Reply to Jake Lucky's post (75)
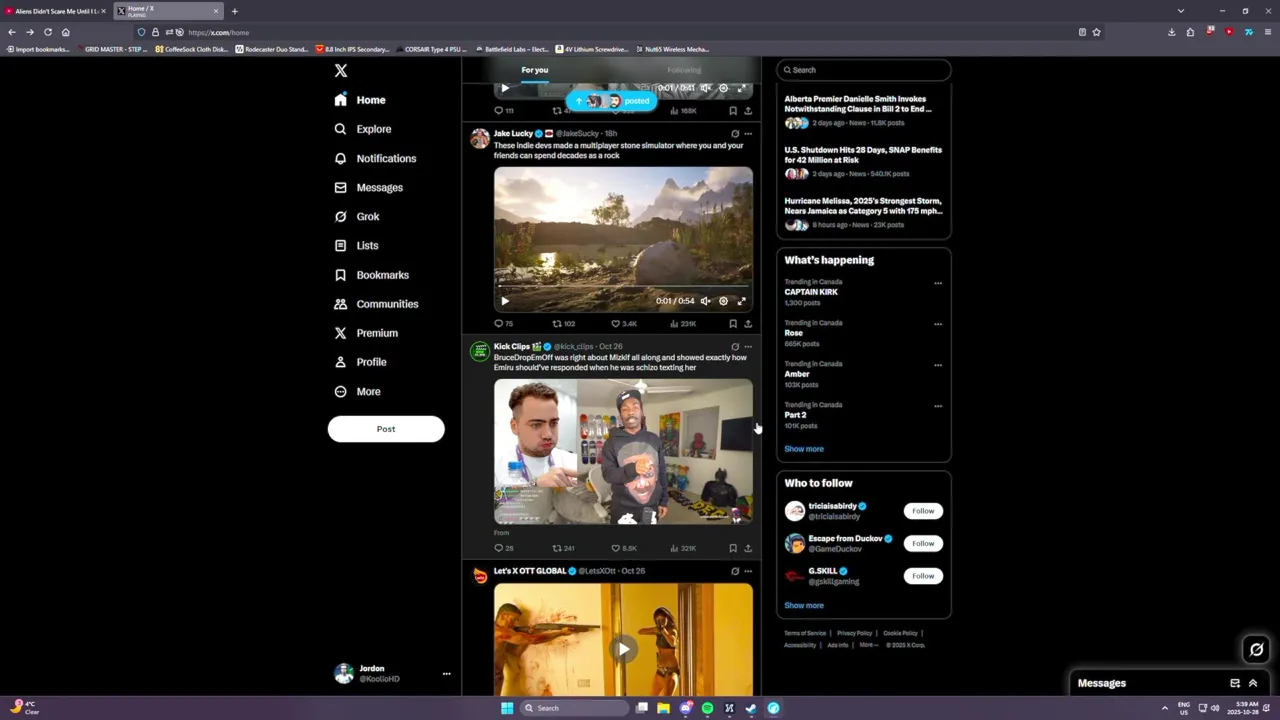The height and width of the screenshot is (720, 1280). point(503,324)
